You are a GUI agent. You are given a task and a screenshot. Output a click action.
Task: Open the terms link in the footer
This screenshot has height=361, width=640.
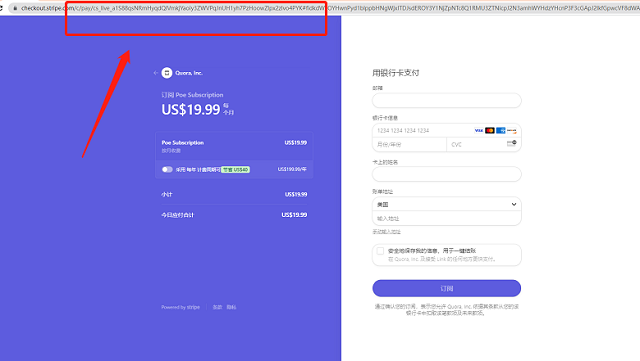217,307
